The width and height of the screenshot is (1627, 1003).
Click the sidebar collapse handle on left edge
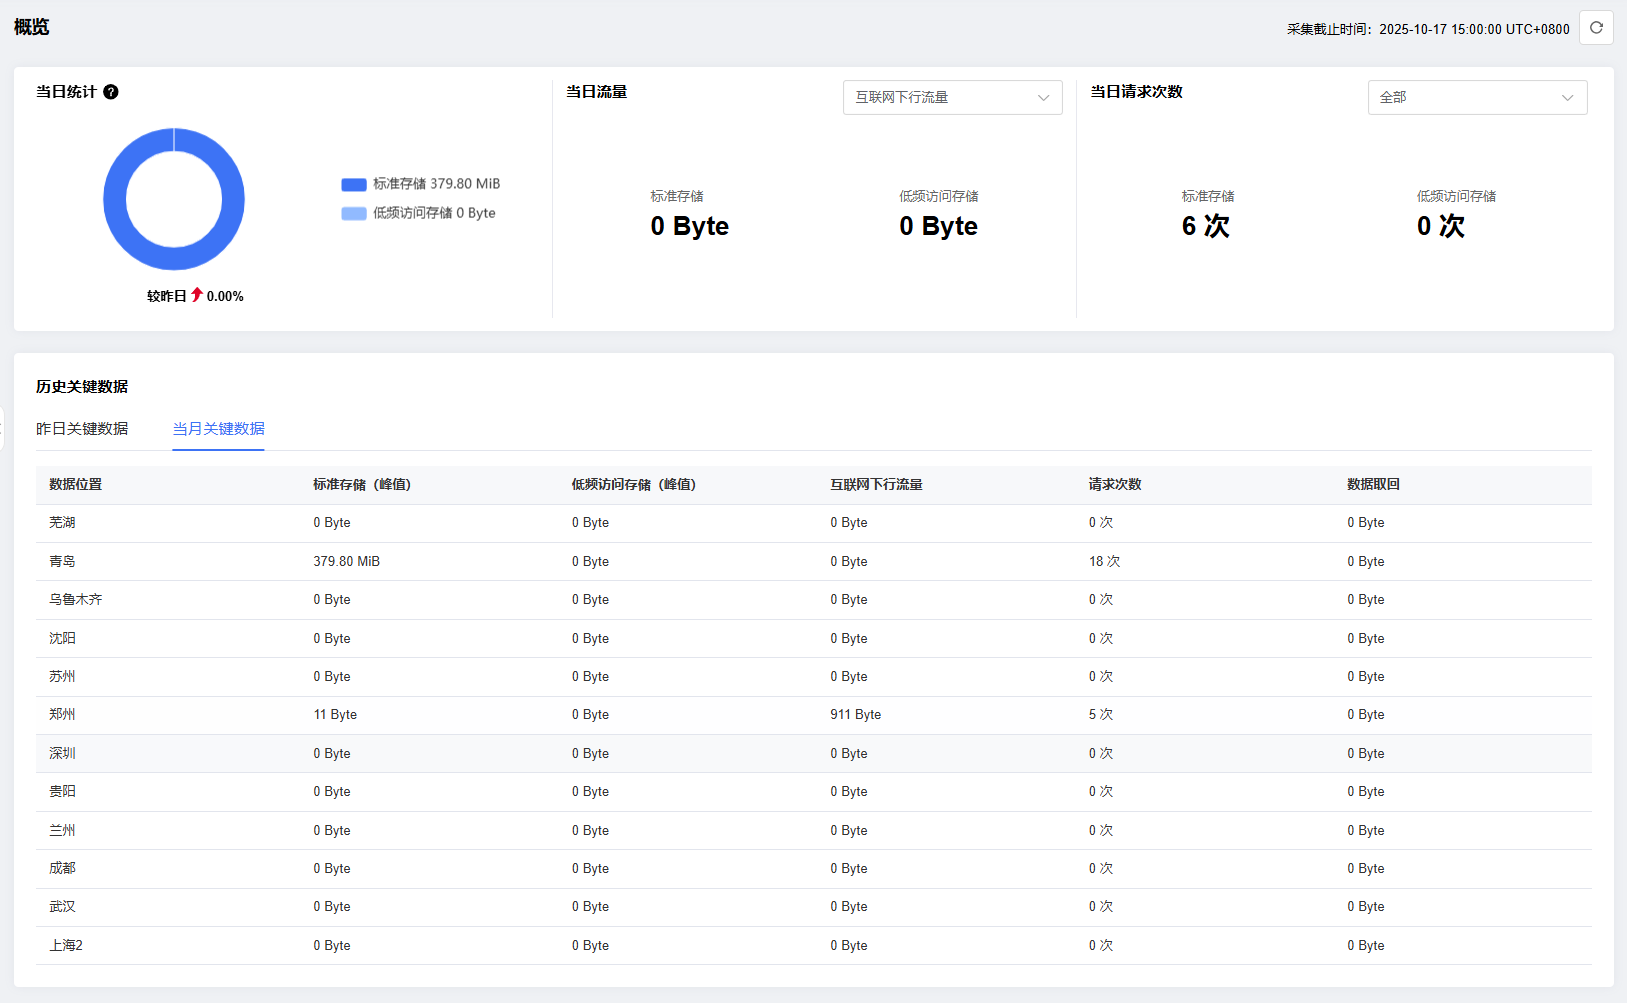(2, 428)
